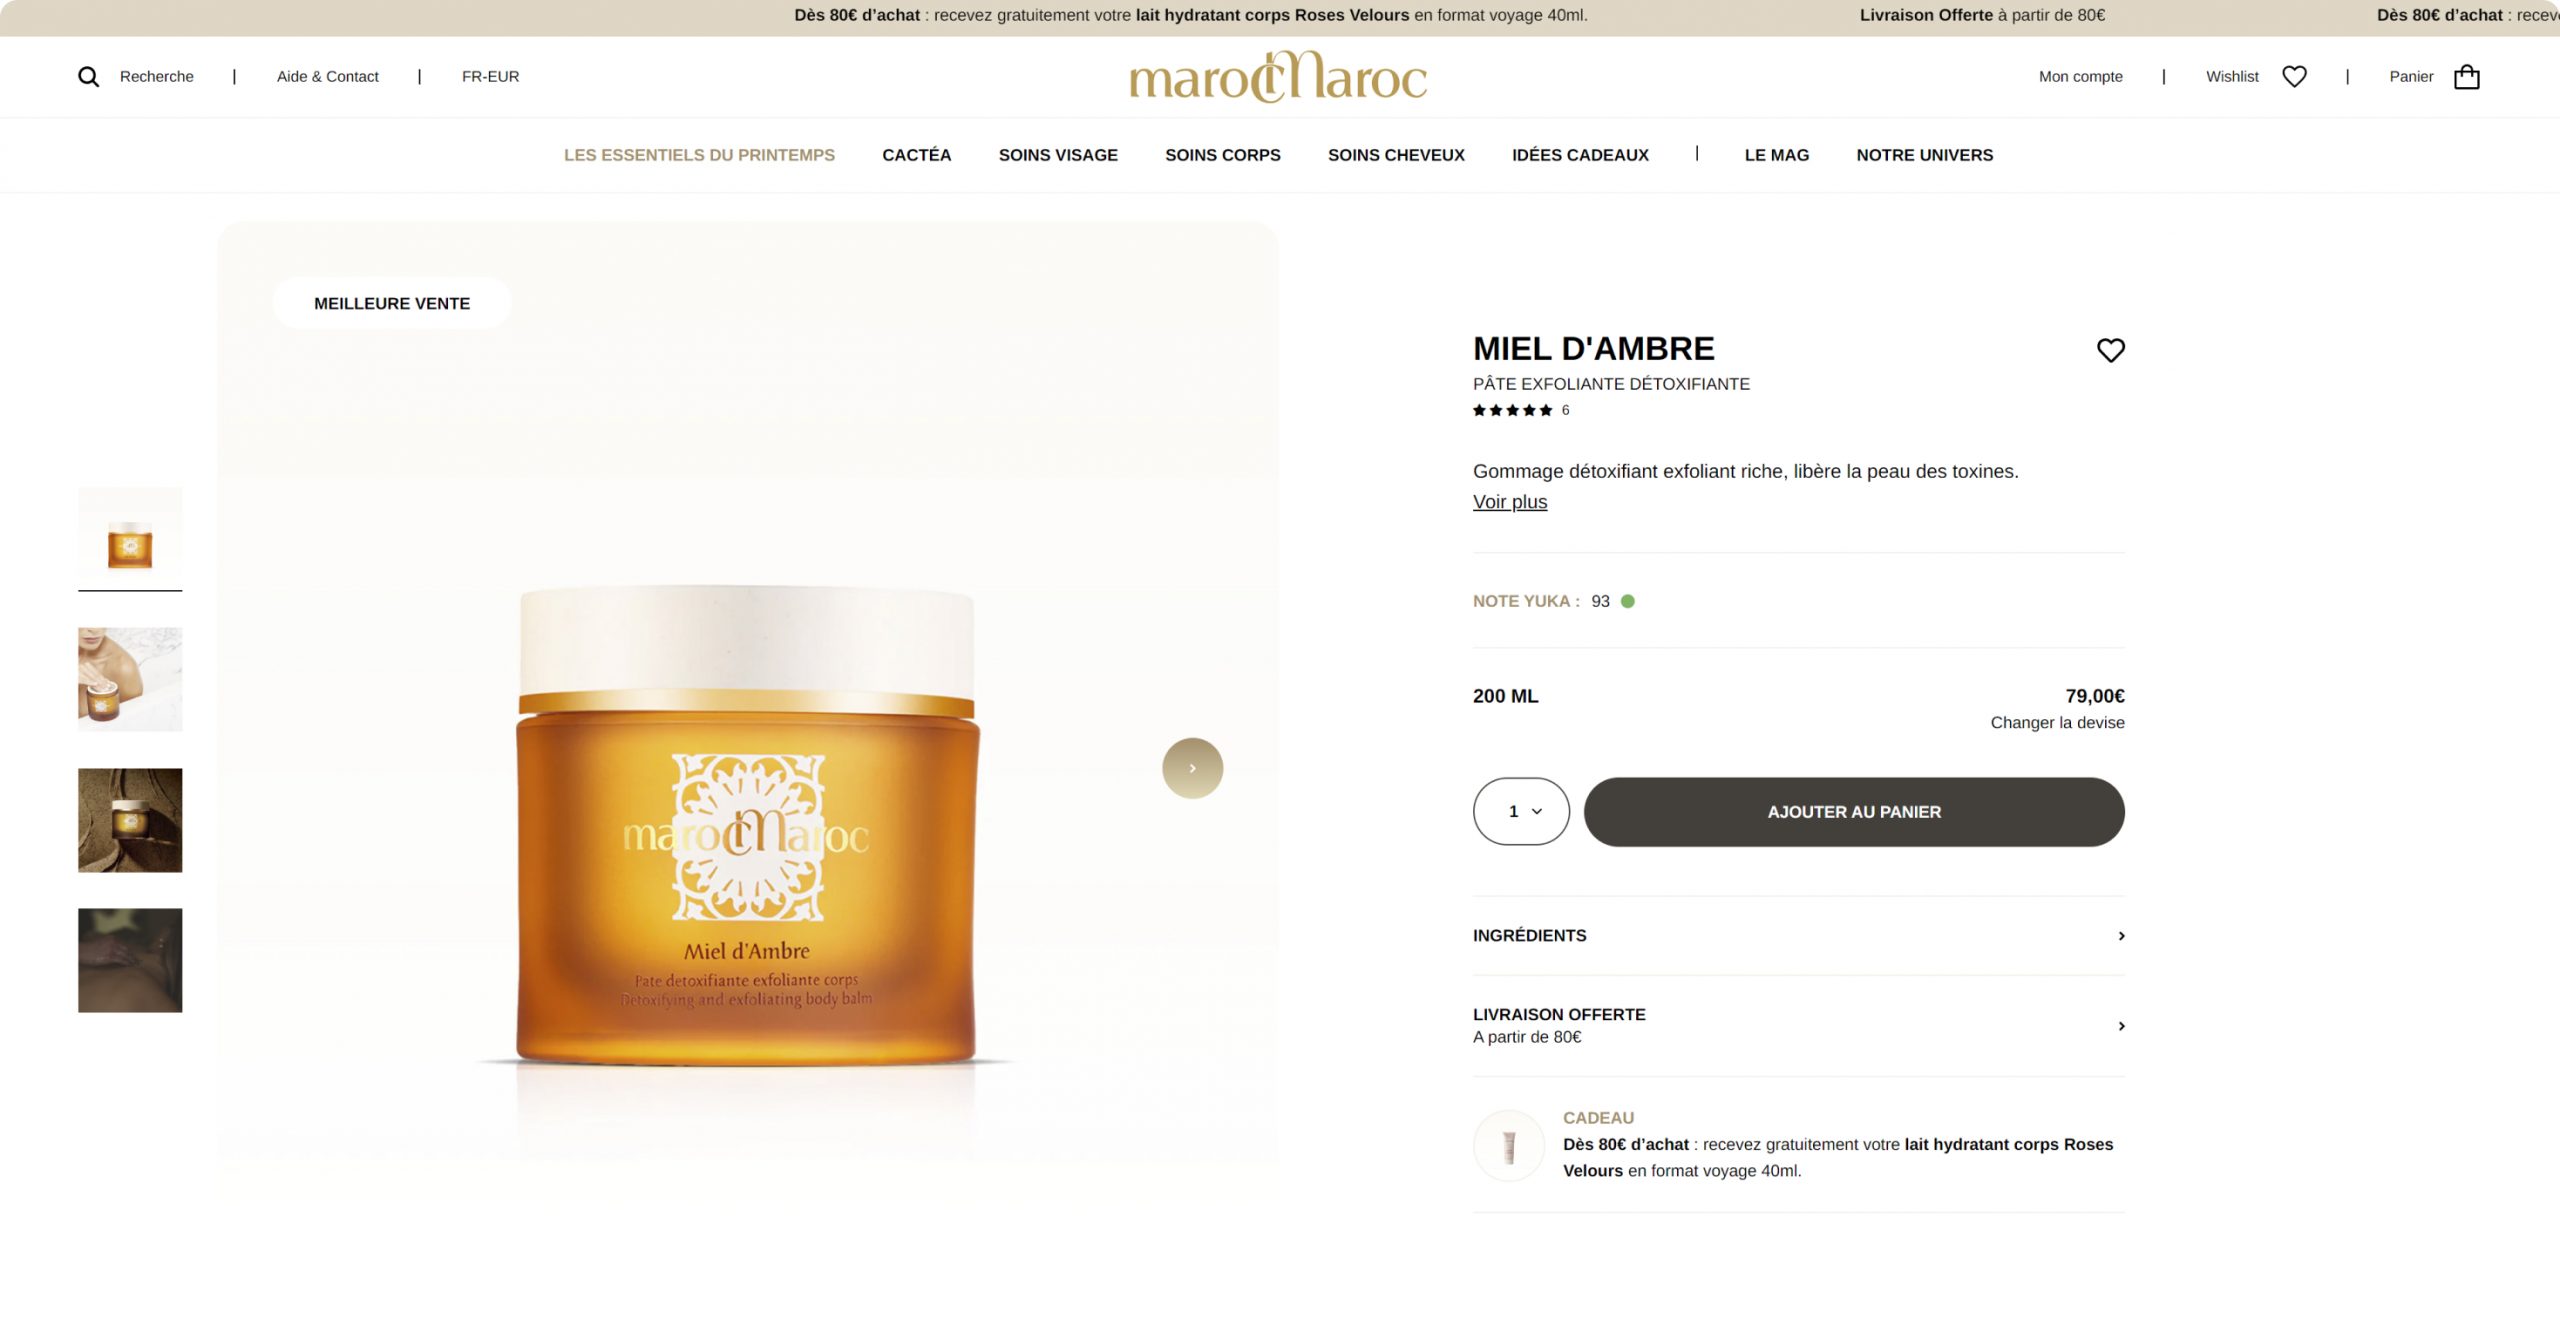Select the jar on sand thumbnail
Screen dimensions: 2560x1326
(x=130, y=820)
